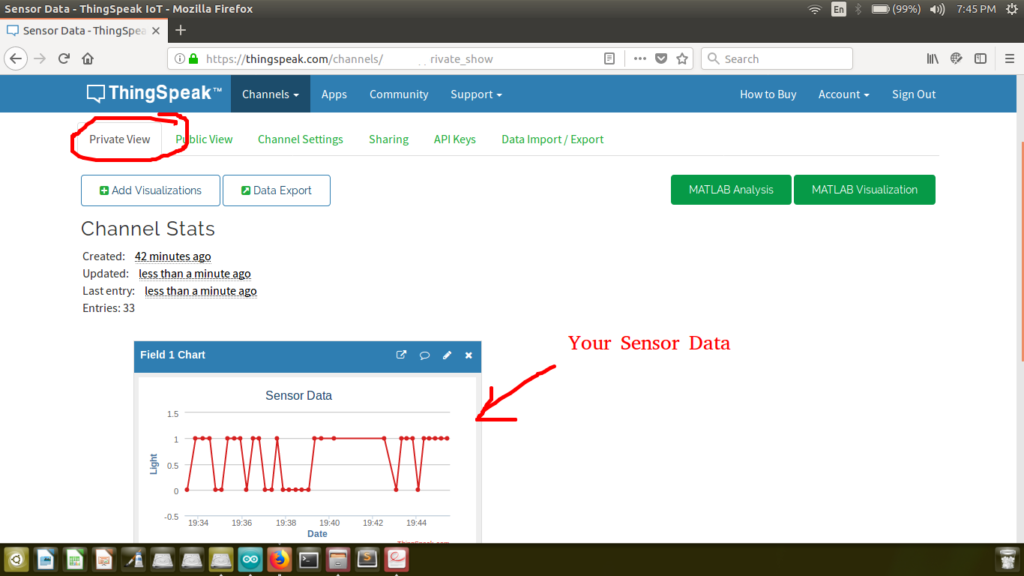Open the Channel Settings tab

click(300, 139)
